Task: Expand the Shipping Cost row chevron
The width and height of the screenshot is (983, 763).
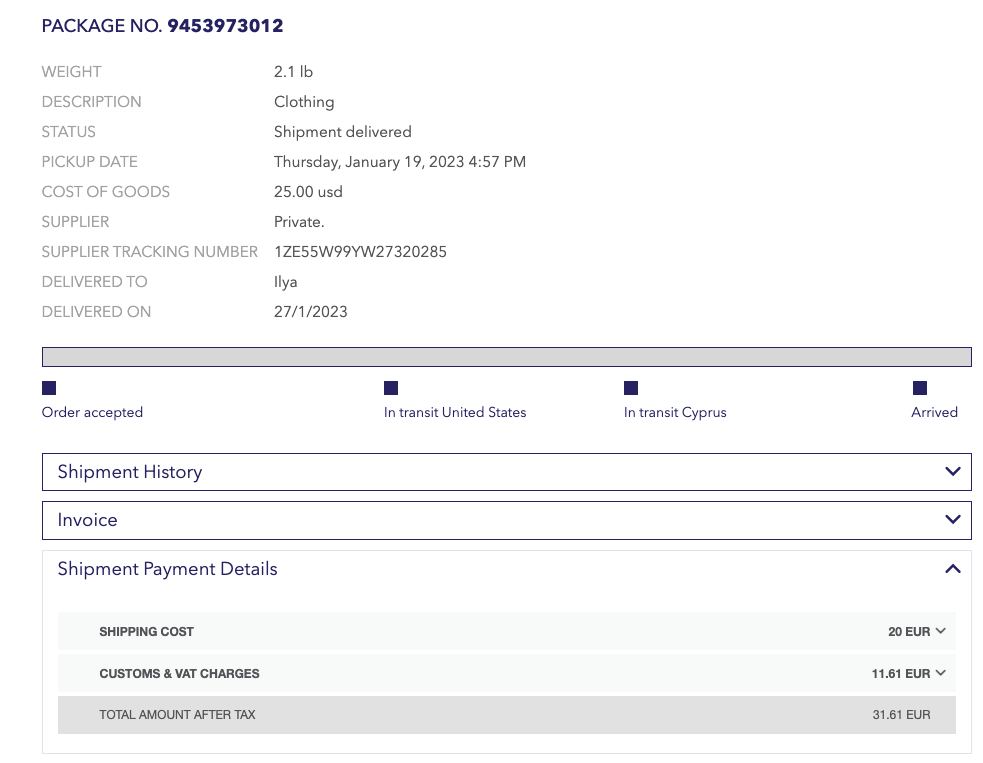Action: coord(940,632)
